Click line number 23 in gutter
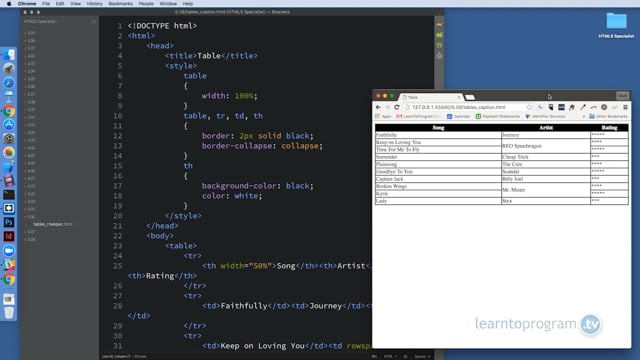Image resolution: width=640 pixels, height=360 pixels. click(x=118, y=246)
